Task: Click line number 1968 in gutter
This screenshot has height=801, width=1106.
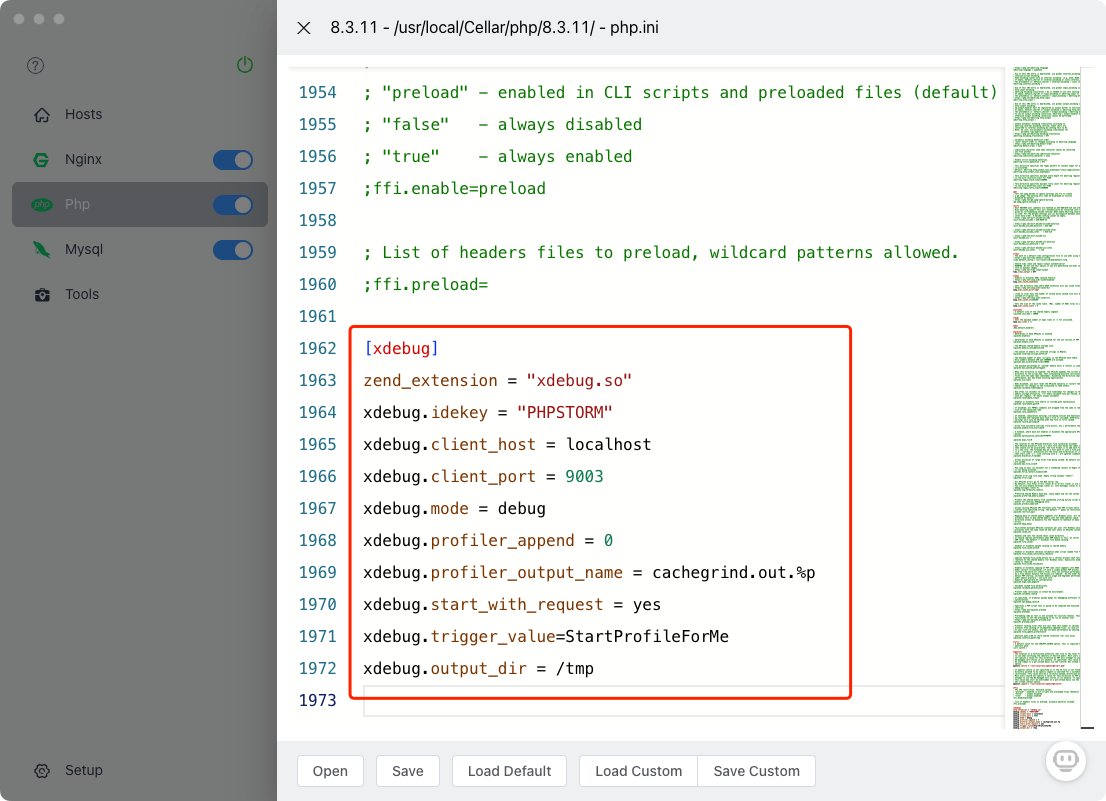Action: [x=317, y=541]
